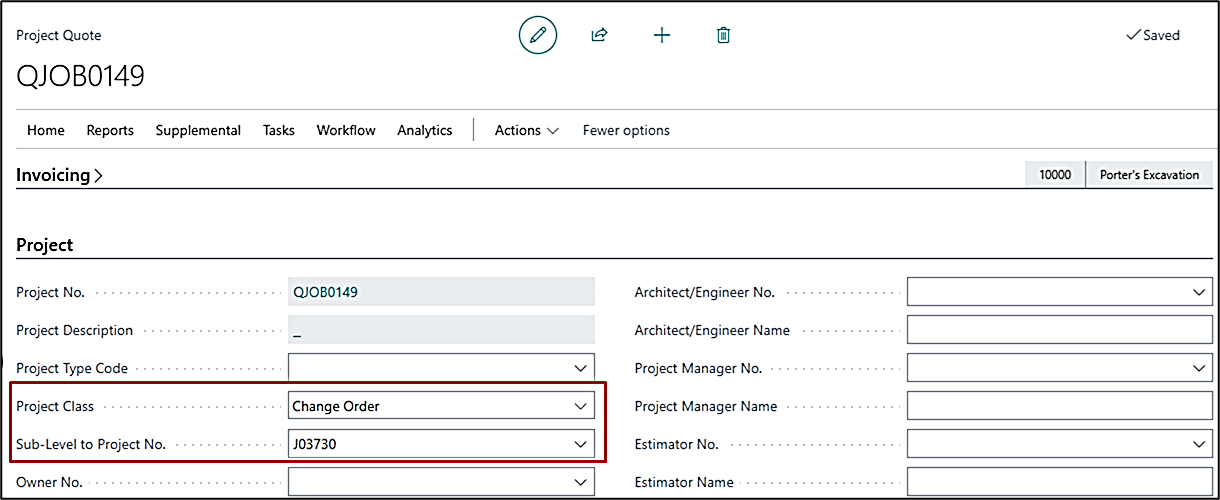The image size is (1220, 500).
Task: Expand the Invoicing section header
Action: click(x=60, y=175)
